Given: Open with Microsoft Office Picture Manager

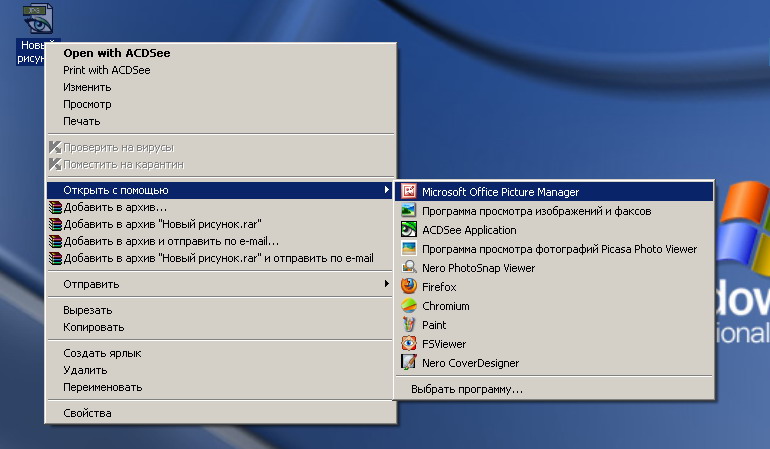Looking at the screenshot, I should pyautogui.click(x=554, y=192).
